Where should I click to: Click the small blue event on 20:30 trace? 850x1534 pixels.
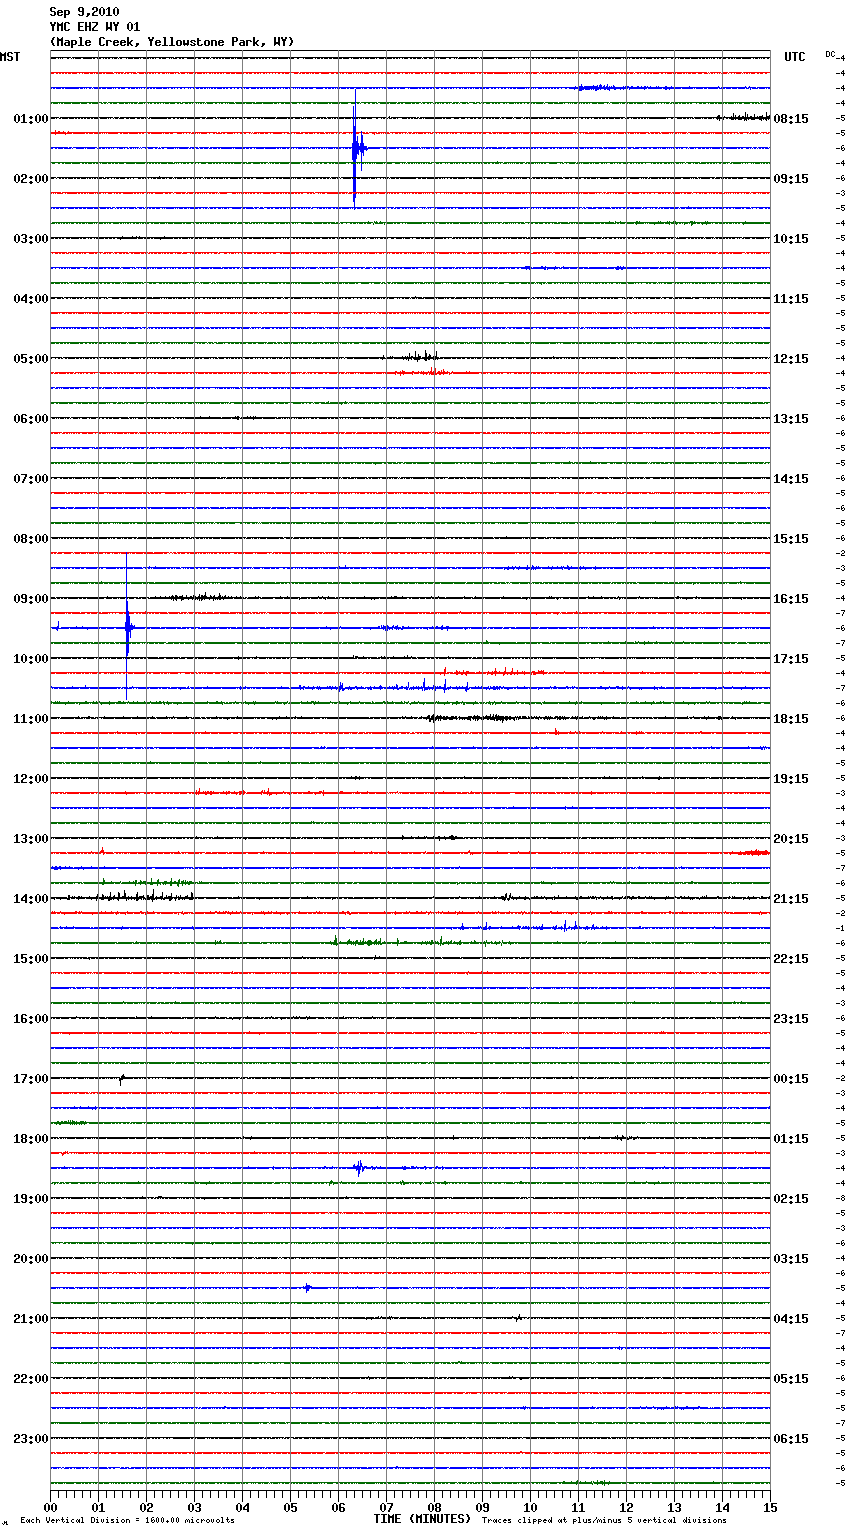click(308, 1288)
